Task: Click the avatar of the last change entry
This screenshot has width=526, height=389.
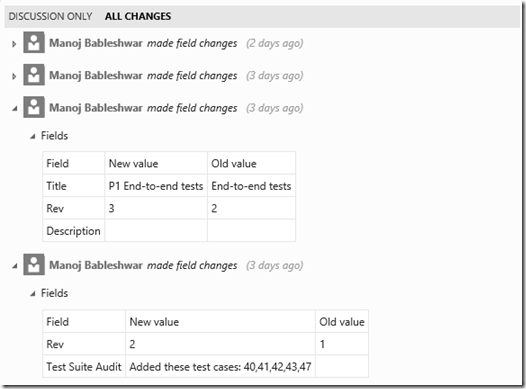Action: pos(34,265)
